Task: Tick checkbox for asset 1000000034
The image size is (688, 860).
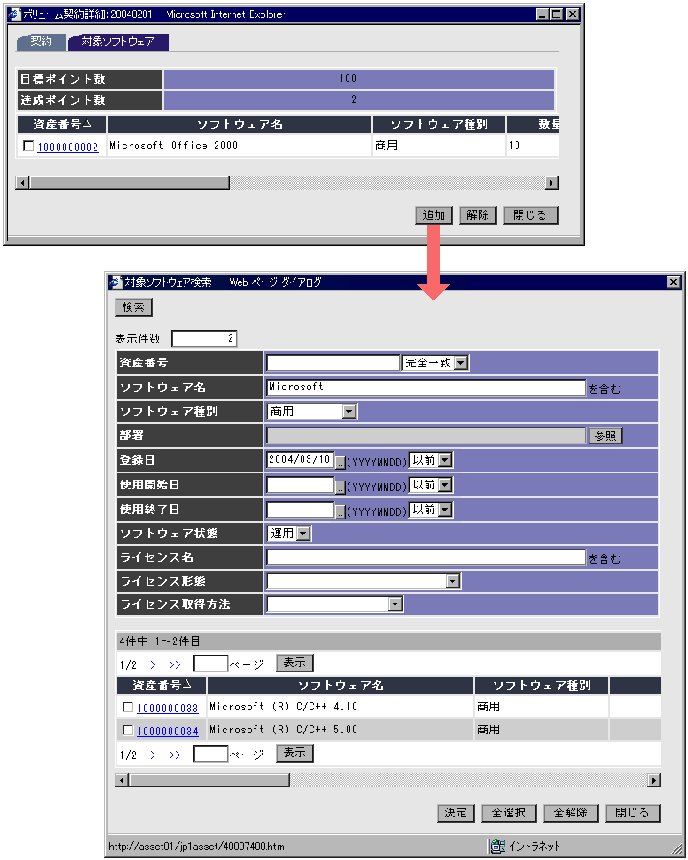Action: point(128,730)
